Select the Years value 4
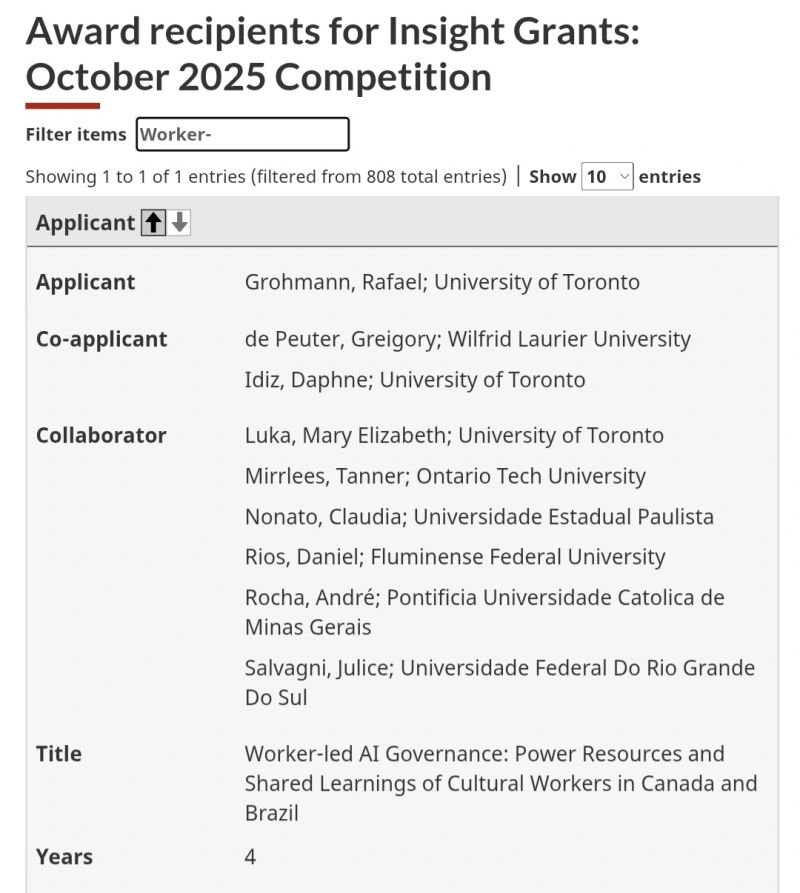The width and height of the screenshot is (800, 893). click(x=250, y=857)
